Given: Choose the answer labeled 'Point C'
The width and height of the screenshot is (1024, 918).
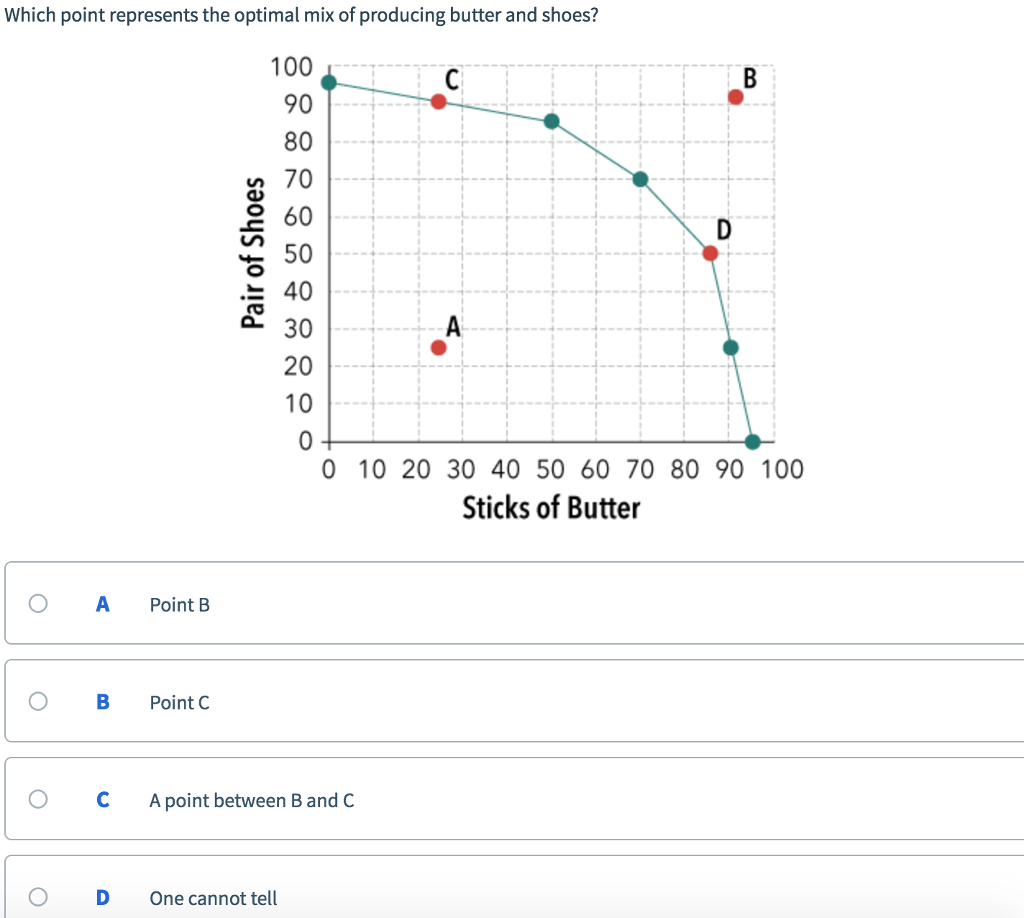Looking at the screenshot, I should click(x=180, y=703).
